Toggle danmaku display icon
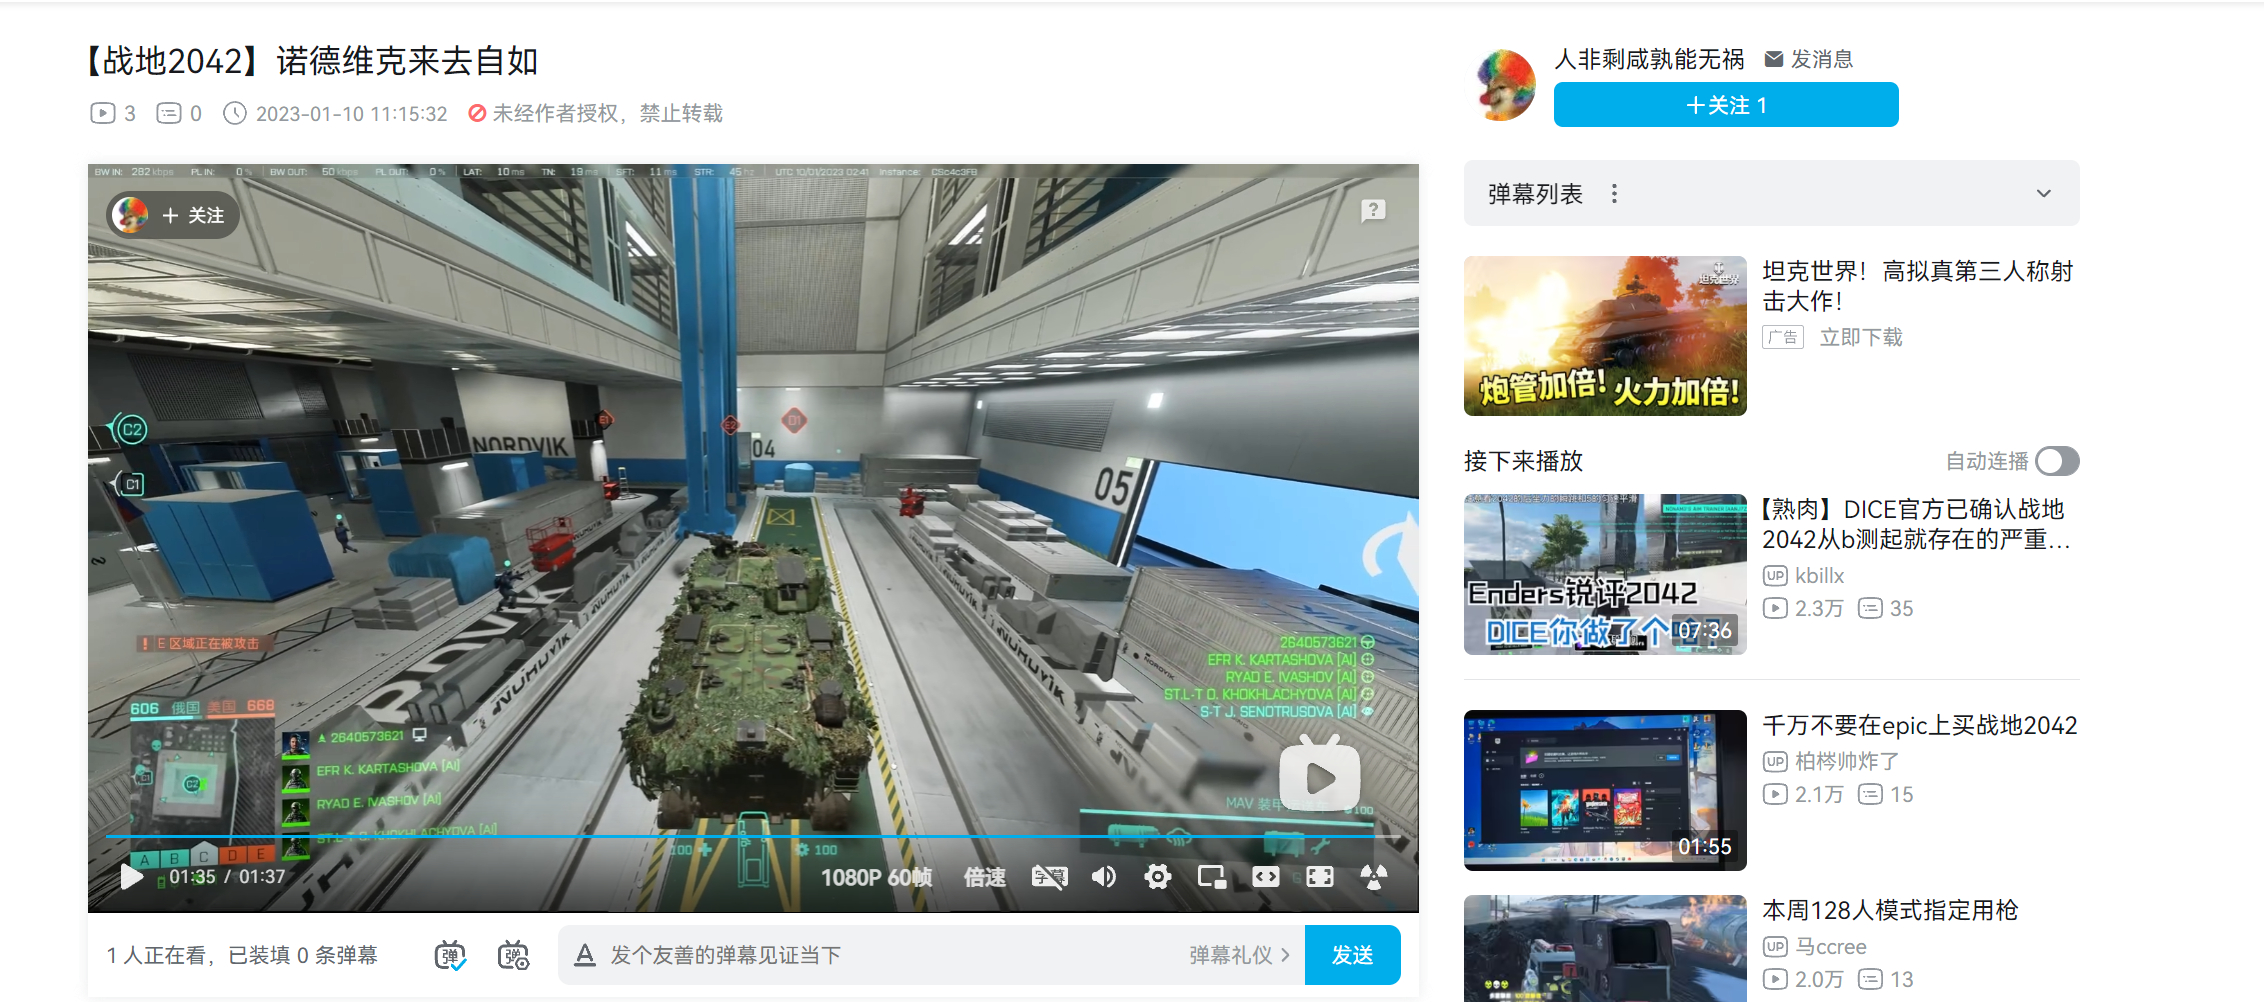This screenshot has height=1002, width=2264. (x=450, y=955)
